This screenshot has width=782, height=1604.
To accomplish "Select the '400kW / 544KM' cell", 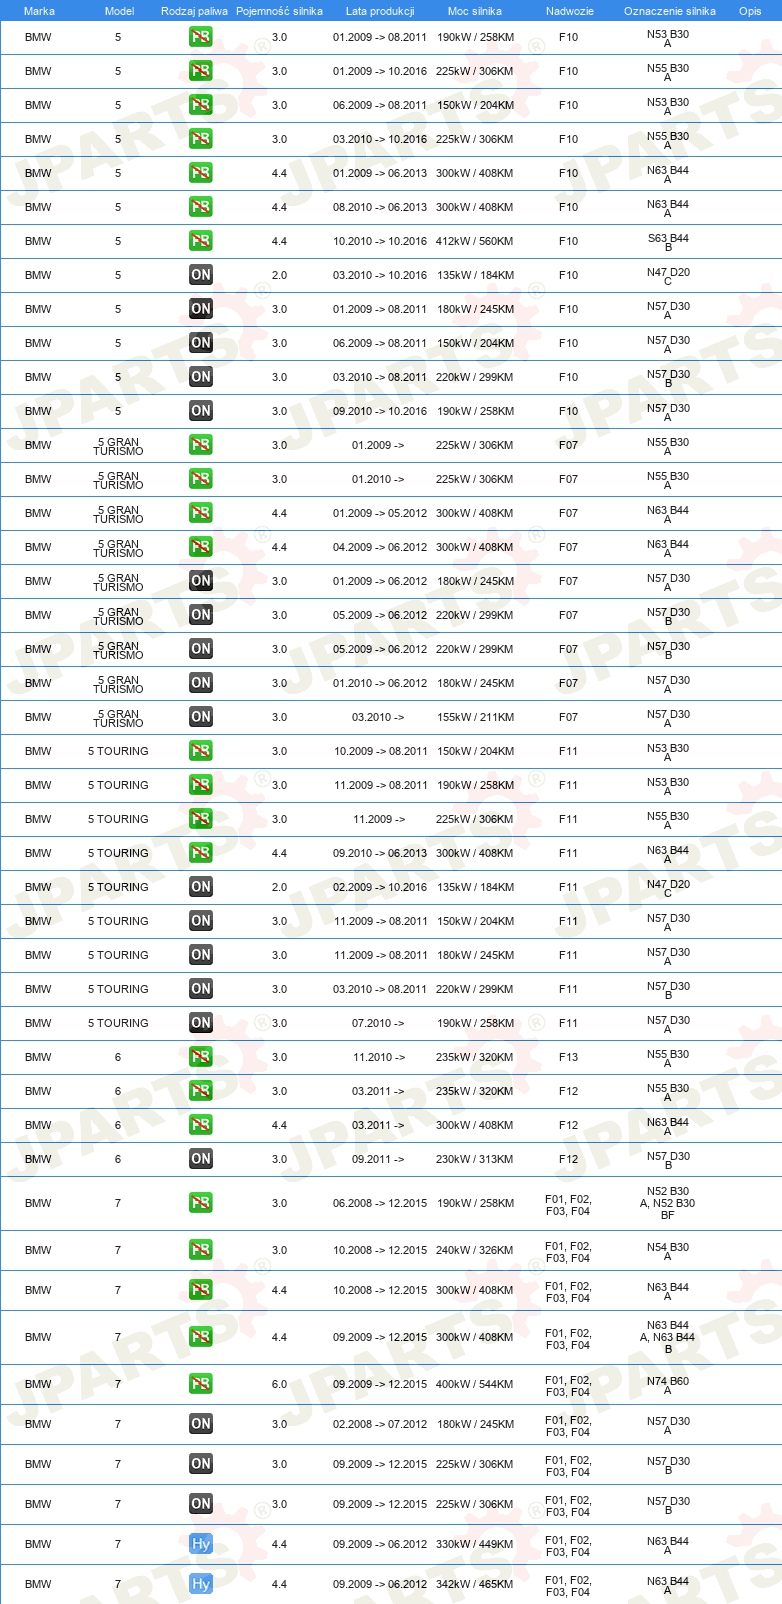I will tap(475, 1384).
